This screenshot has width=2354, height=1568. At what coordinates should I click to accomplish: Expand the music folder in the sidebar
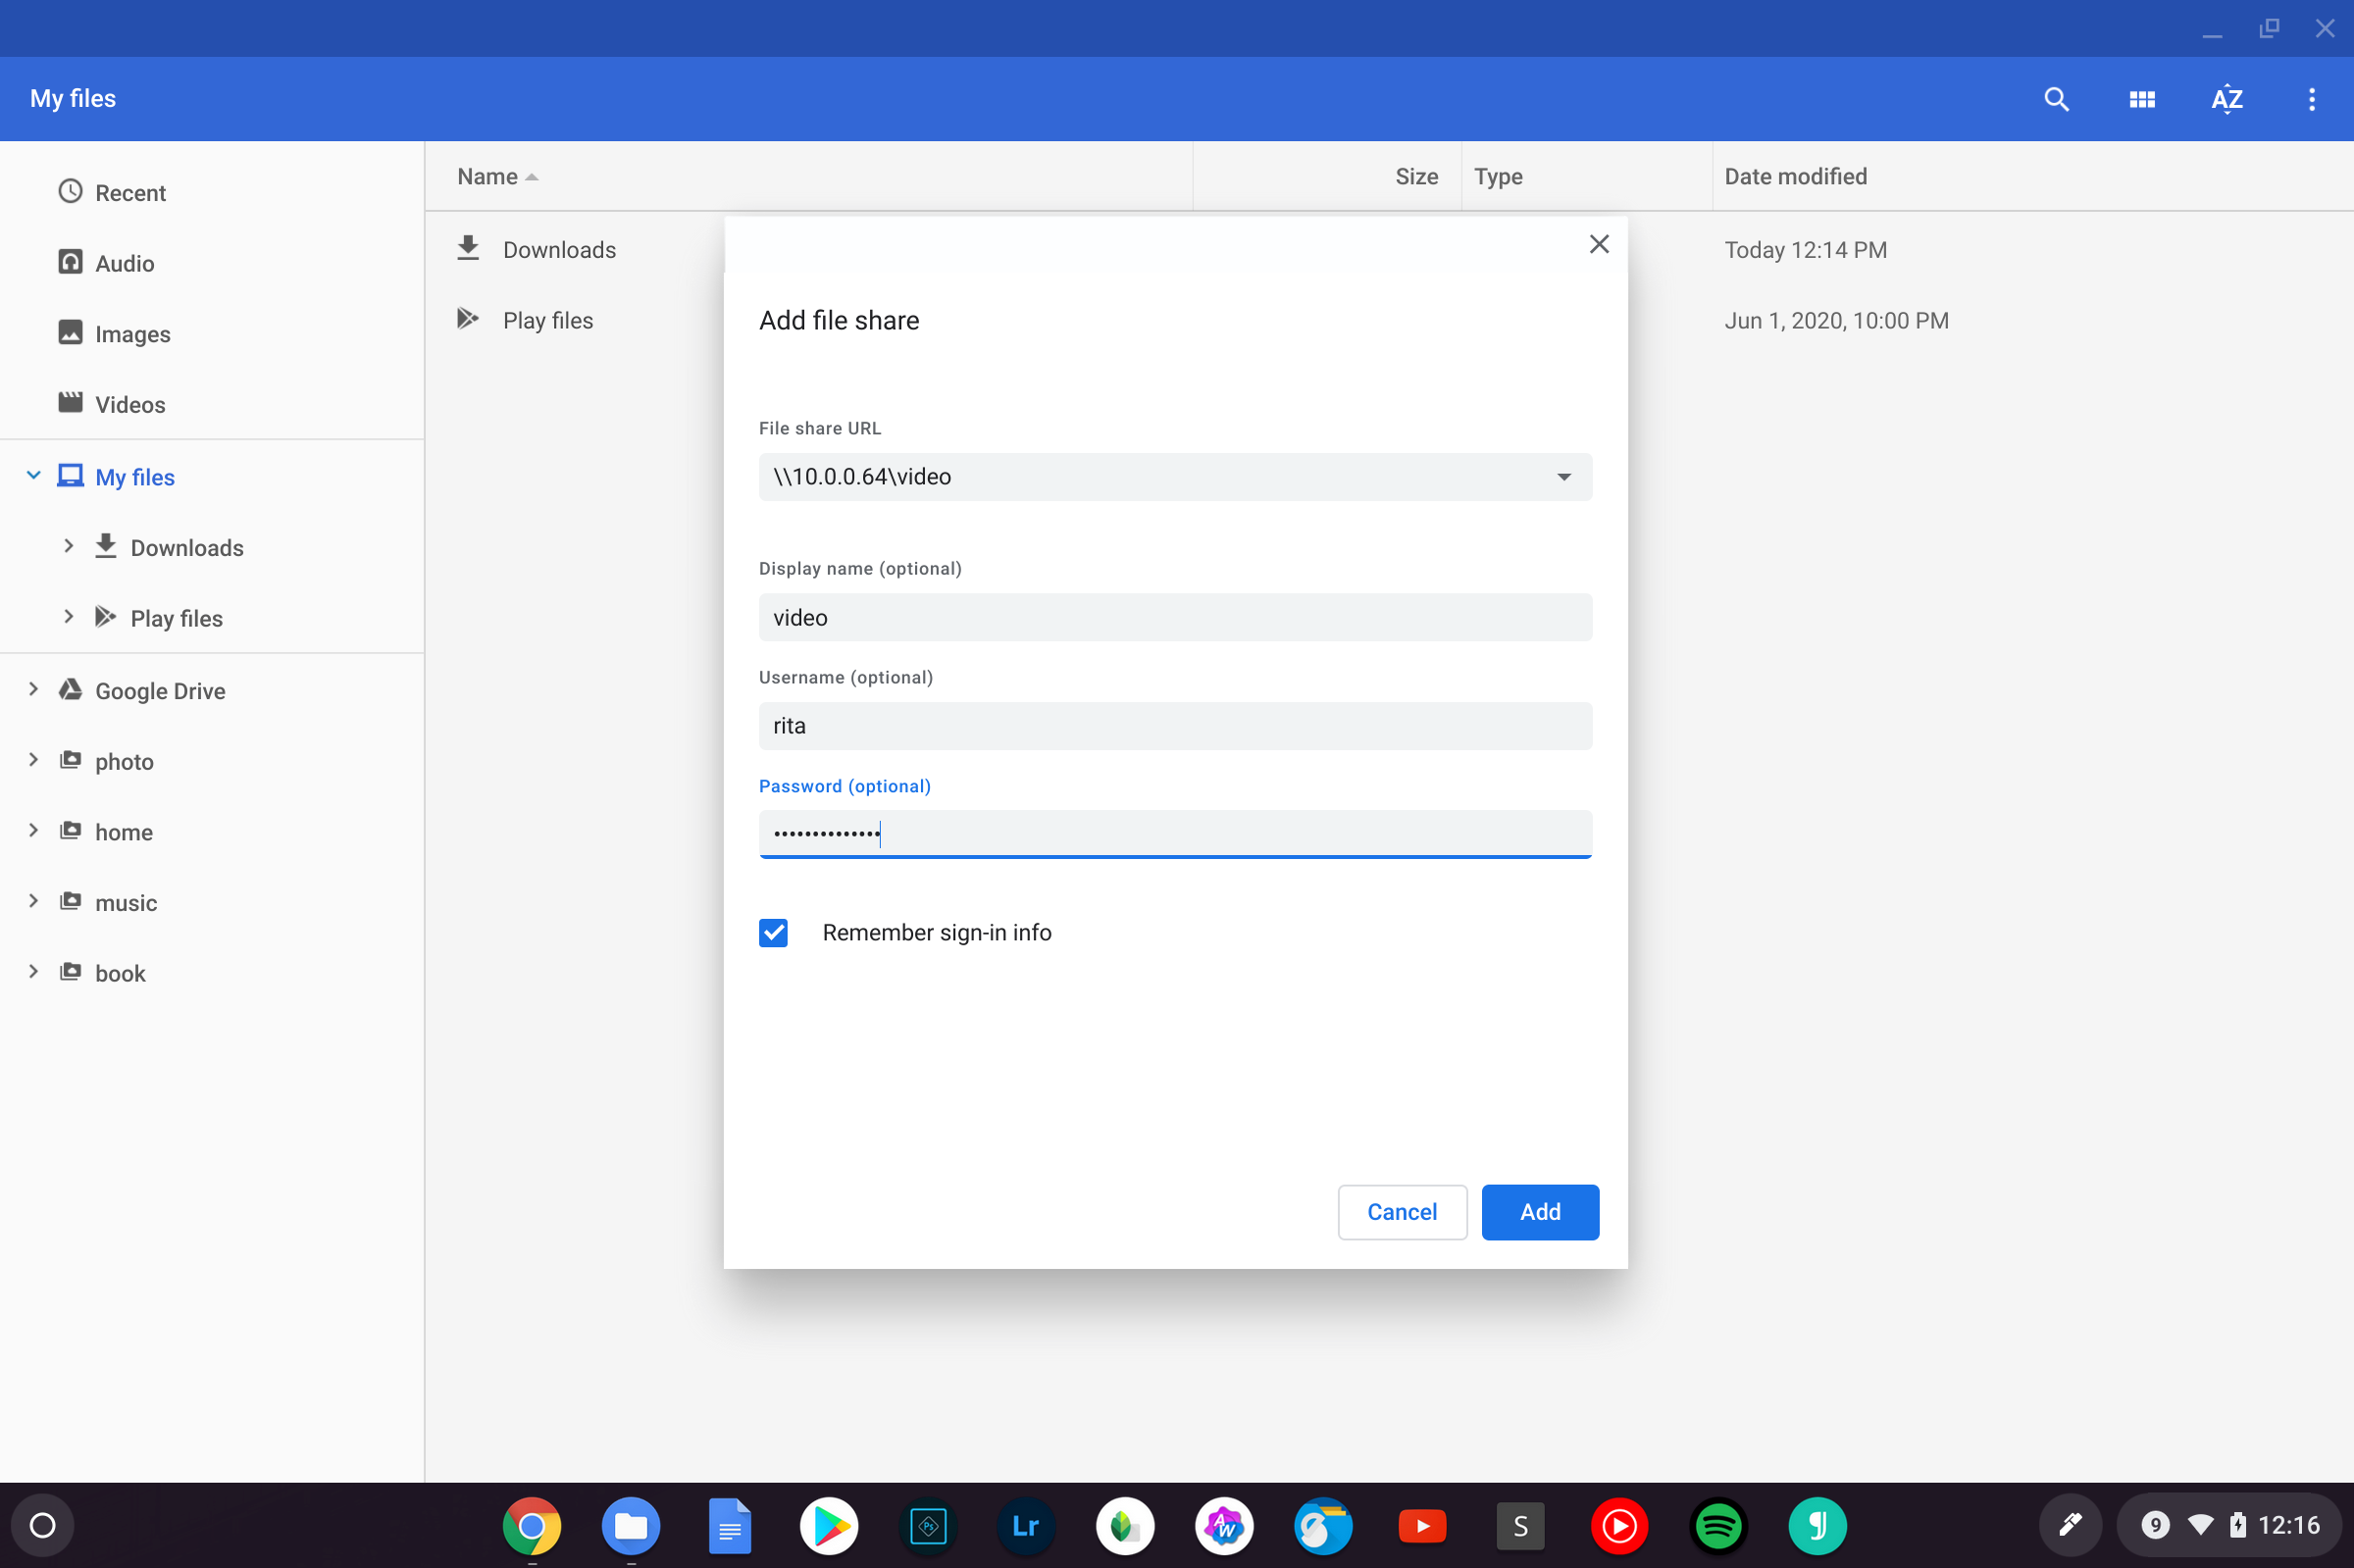pos(33,901)
